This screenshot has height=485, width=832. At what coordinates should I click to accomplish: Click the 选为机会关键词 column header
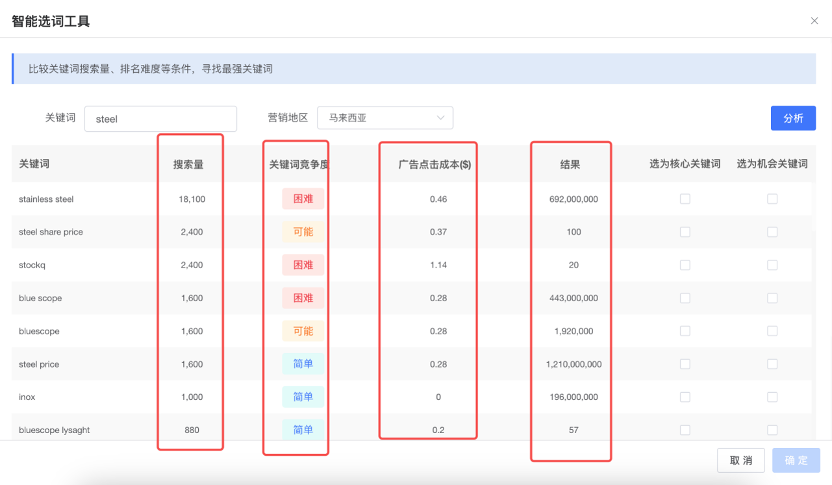(x=772, y=164)
